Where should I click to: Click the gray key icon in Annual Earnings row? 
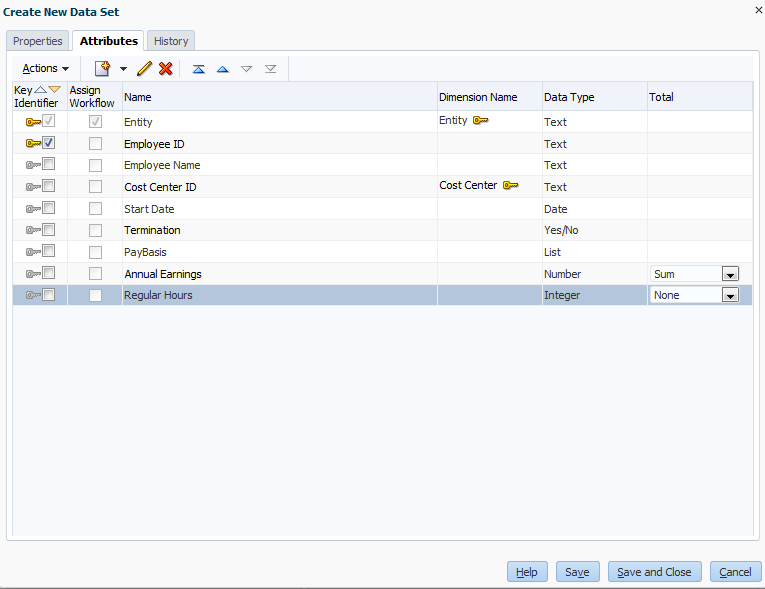click(x=33, y=274)
